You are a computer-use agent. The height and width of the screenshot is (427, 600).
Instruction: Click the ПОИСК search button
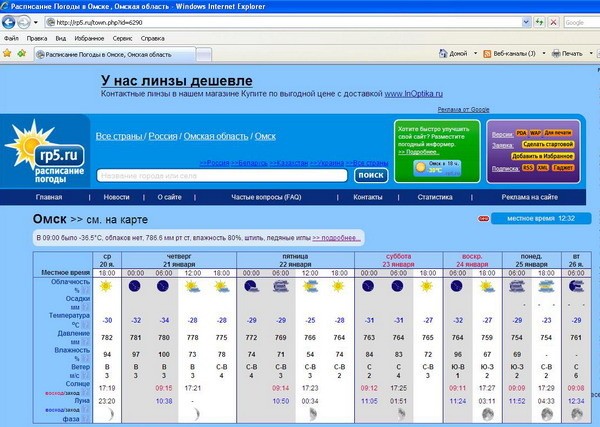click(371, 176)
